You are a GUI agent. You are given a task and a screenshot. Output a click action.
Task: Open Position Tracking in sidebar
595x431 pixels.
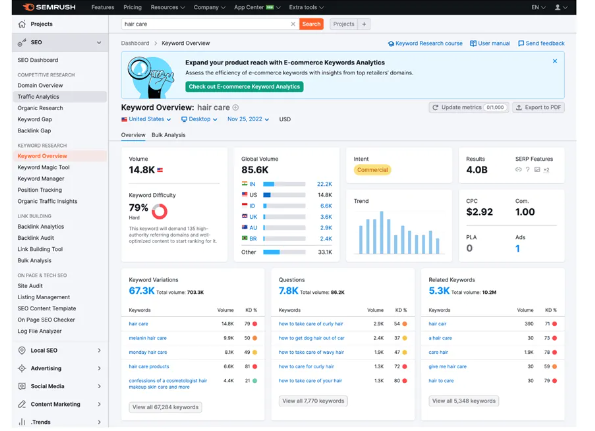click(x=39, y=190)
